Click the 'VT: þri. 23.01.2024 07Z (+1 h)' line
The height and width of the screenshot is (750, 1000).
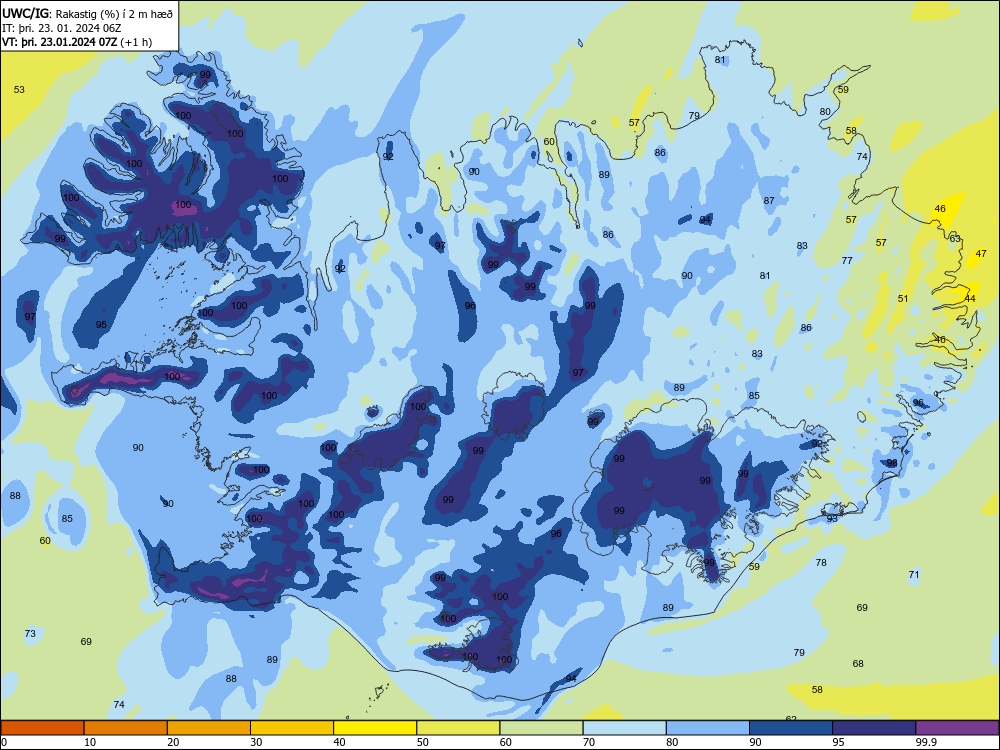point(77,42)
